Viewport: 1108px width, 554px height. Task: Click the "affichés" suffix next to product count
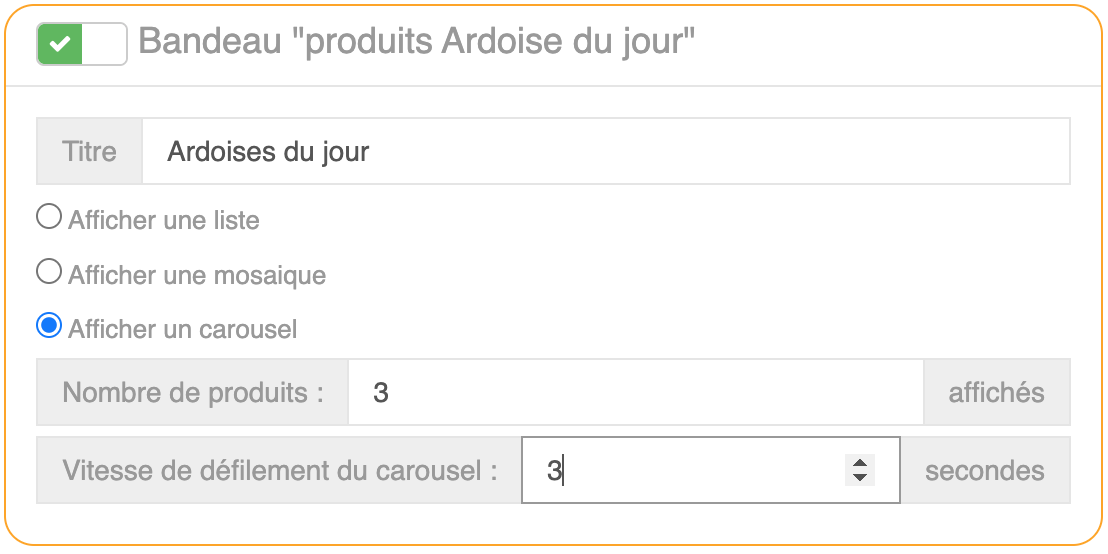point(996,392)
